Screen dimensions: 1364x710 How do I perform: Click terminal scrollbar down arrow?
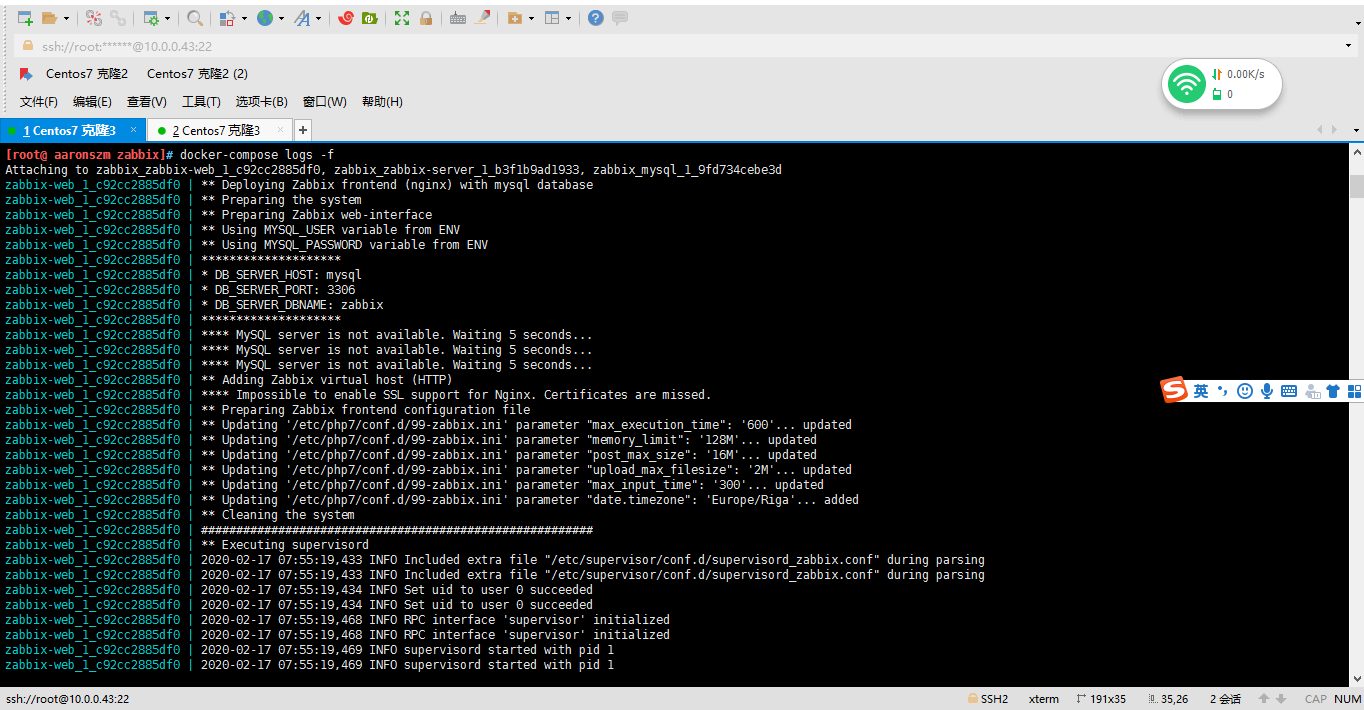[1357, 680]
